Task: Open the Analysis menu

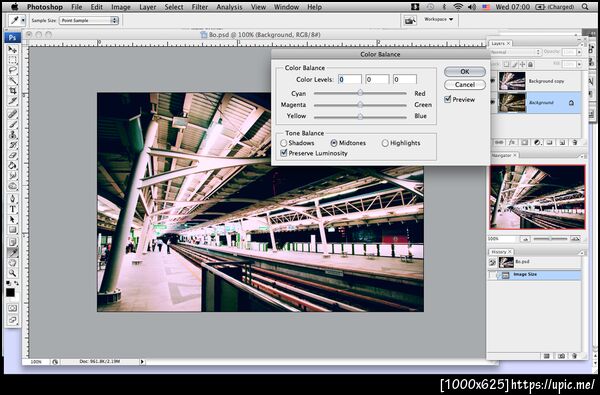Action: tap(229, 7)
